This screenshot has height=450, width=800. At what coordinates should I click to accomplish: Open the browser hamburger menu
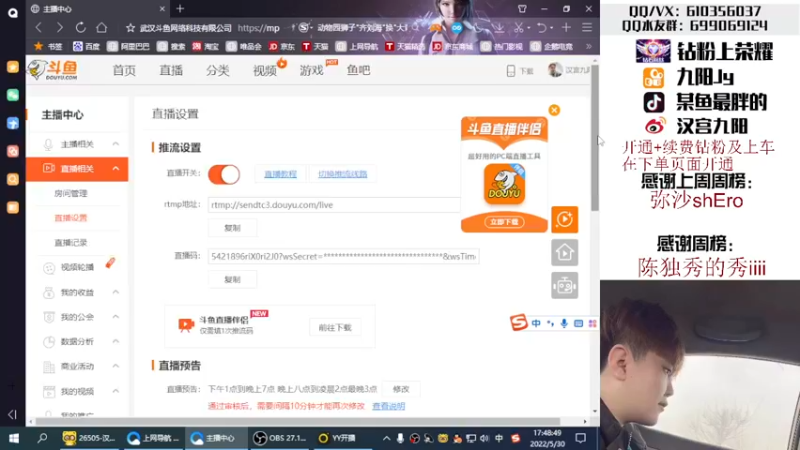pos(587,28)
